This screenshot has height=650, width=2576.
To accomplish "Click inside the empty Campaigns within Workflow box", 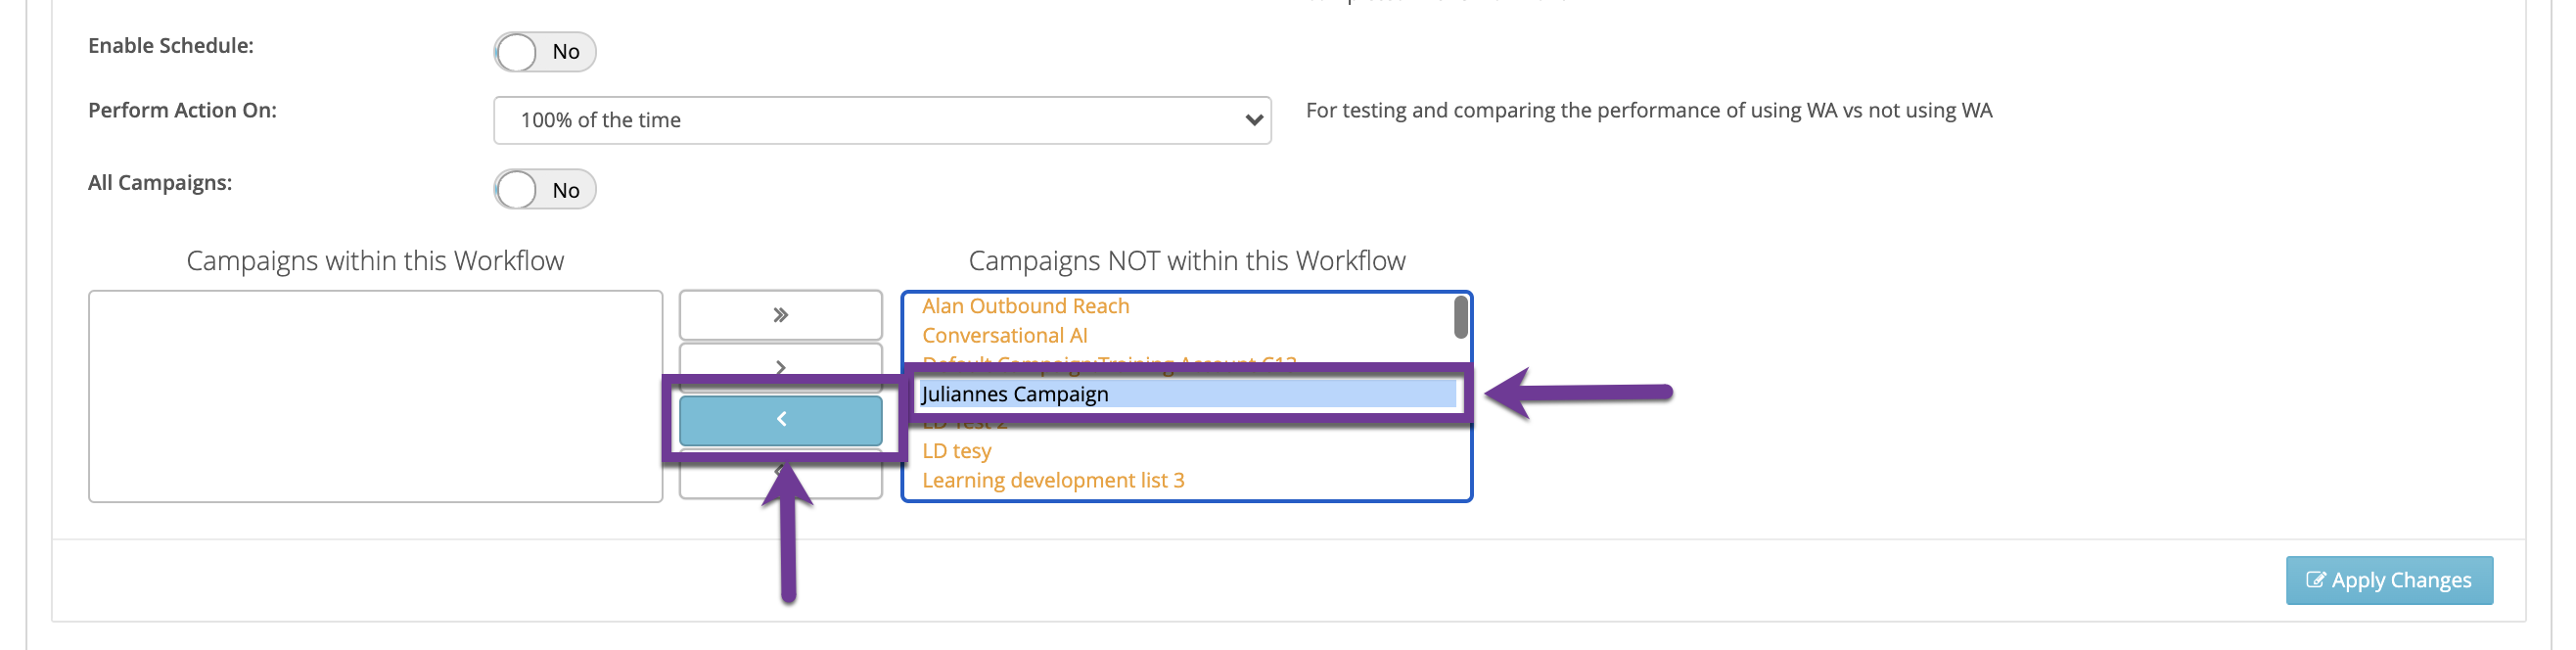I will click(375, 396).
